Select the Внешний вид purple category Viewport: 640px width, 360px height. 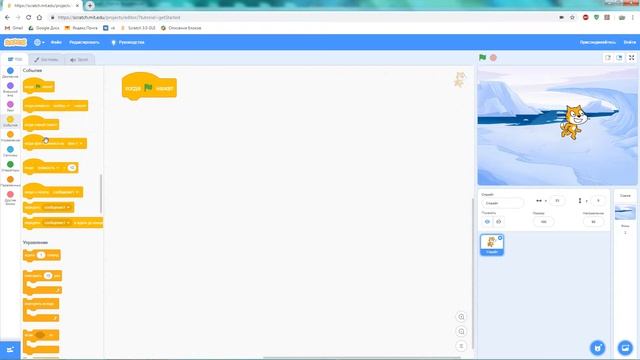10,86
